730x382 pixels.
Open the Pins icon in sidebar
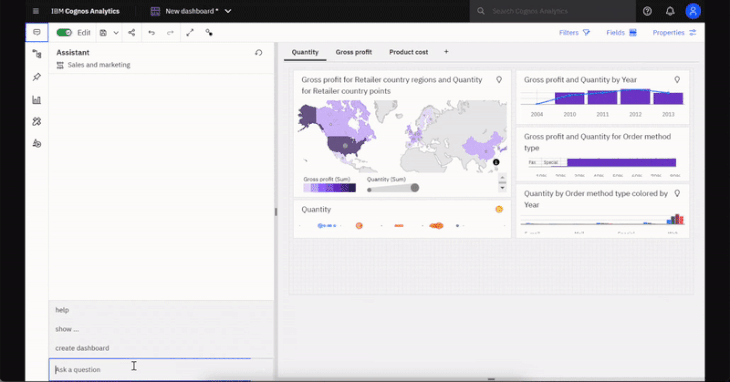(37, 77)
